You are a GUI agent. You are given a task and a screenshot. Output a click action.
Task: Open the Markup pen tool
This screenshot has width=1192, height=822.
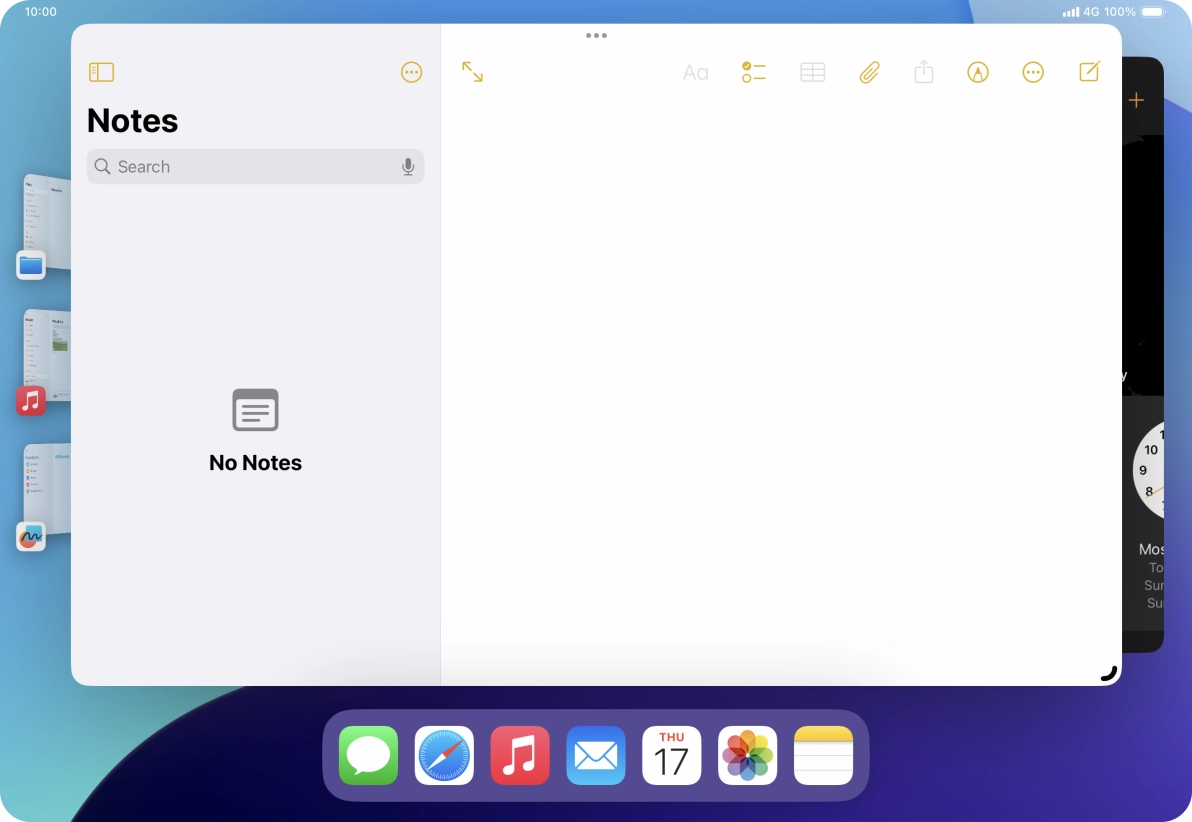(x=977, y=72)
